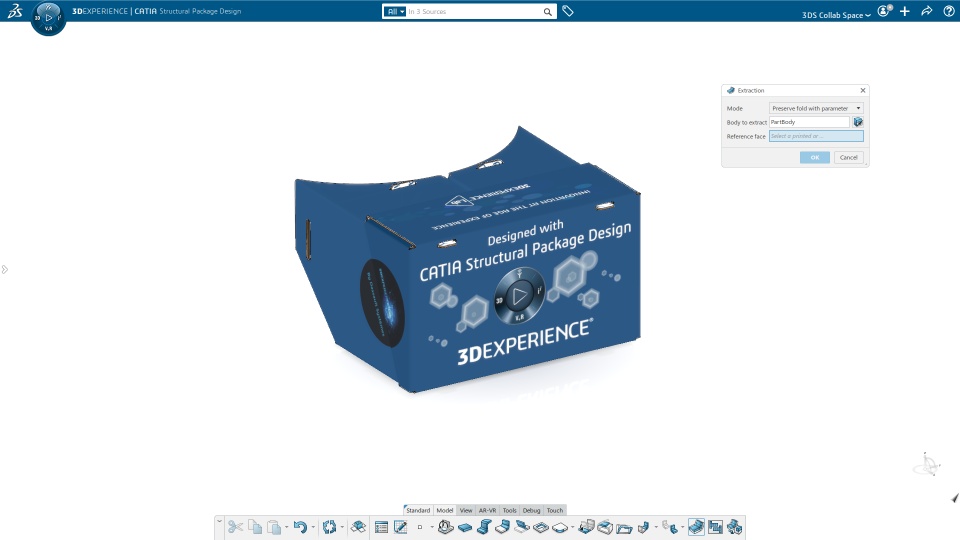Click the Undo arrow icon
Image resolution: width=960 pixels, height=540 pixels.
(x=300, y=527)
